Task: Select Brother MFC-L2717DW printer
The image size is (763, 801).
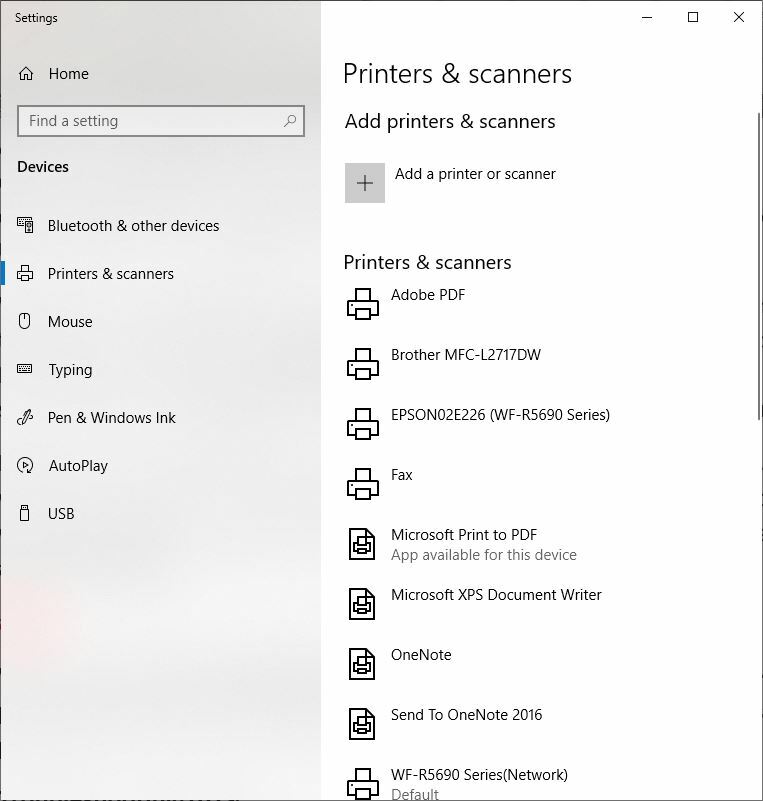Action: (x=466, y=355)
